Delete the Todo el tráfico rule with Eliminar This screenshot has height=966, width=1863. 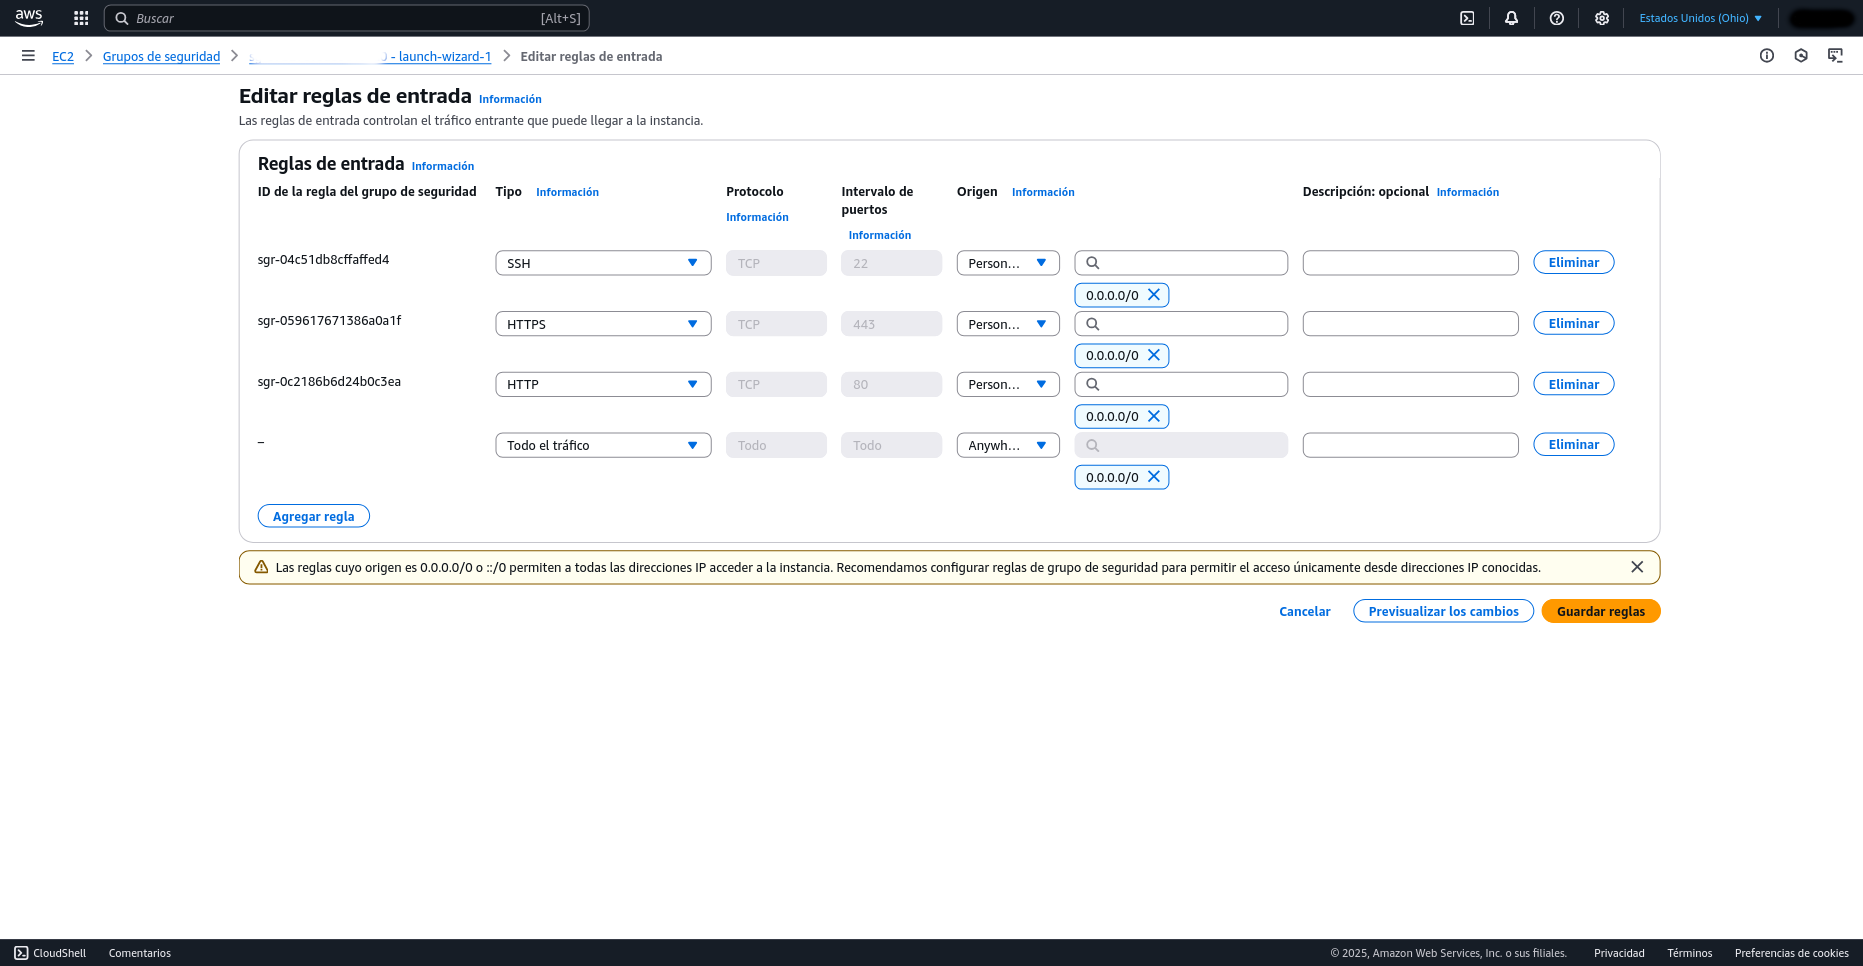point(1574,444)
